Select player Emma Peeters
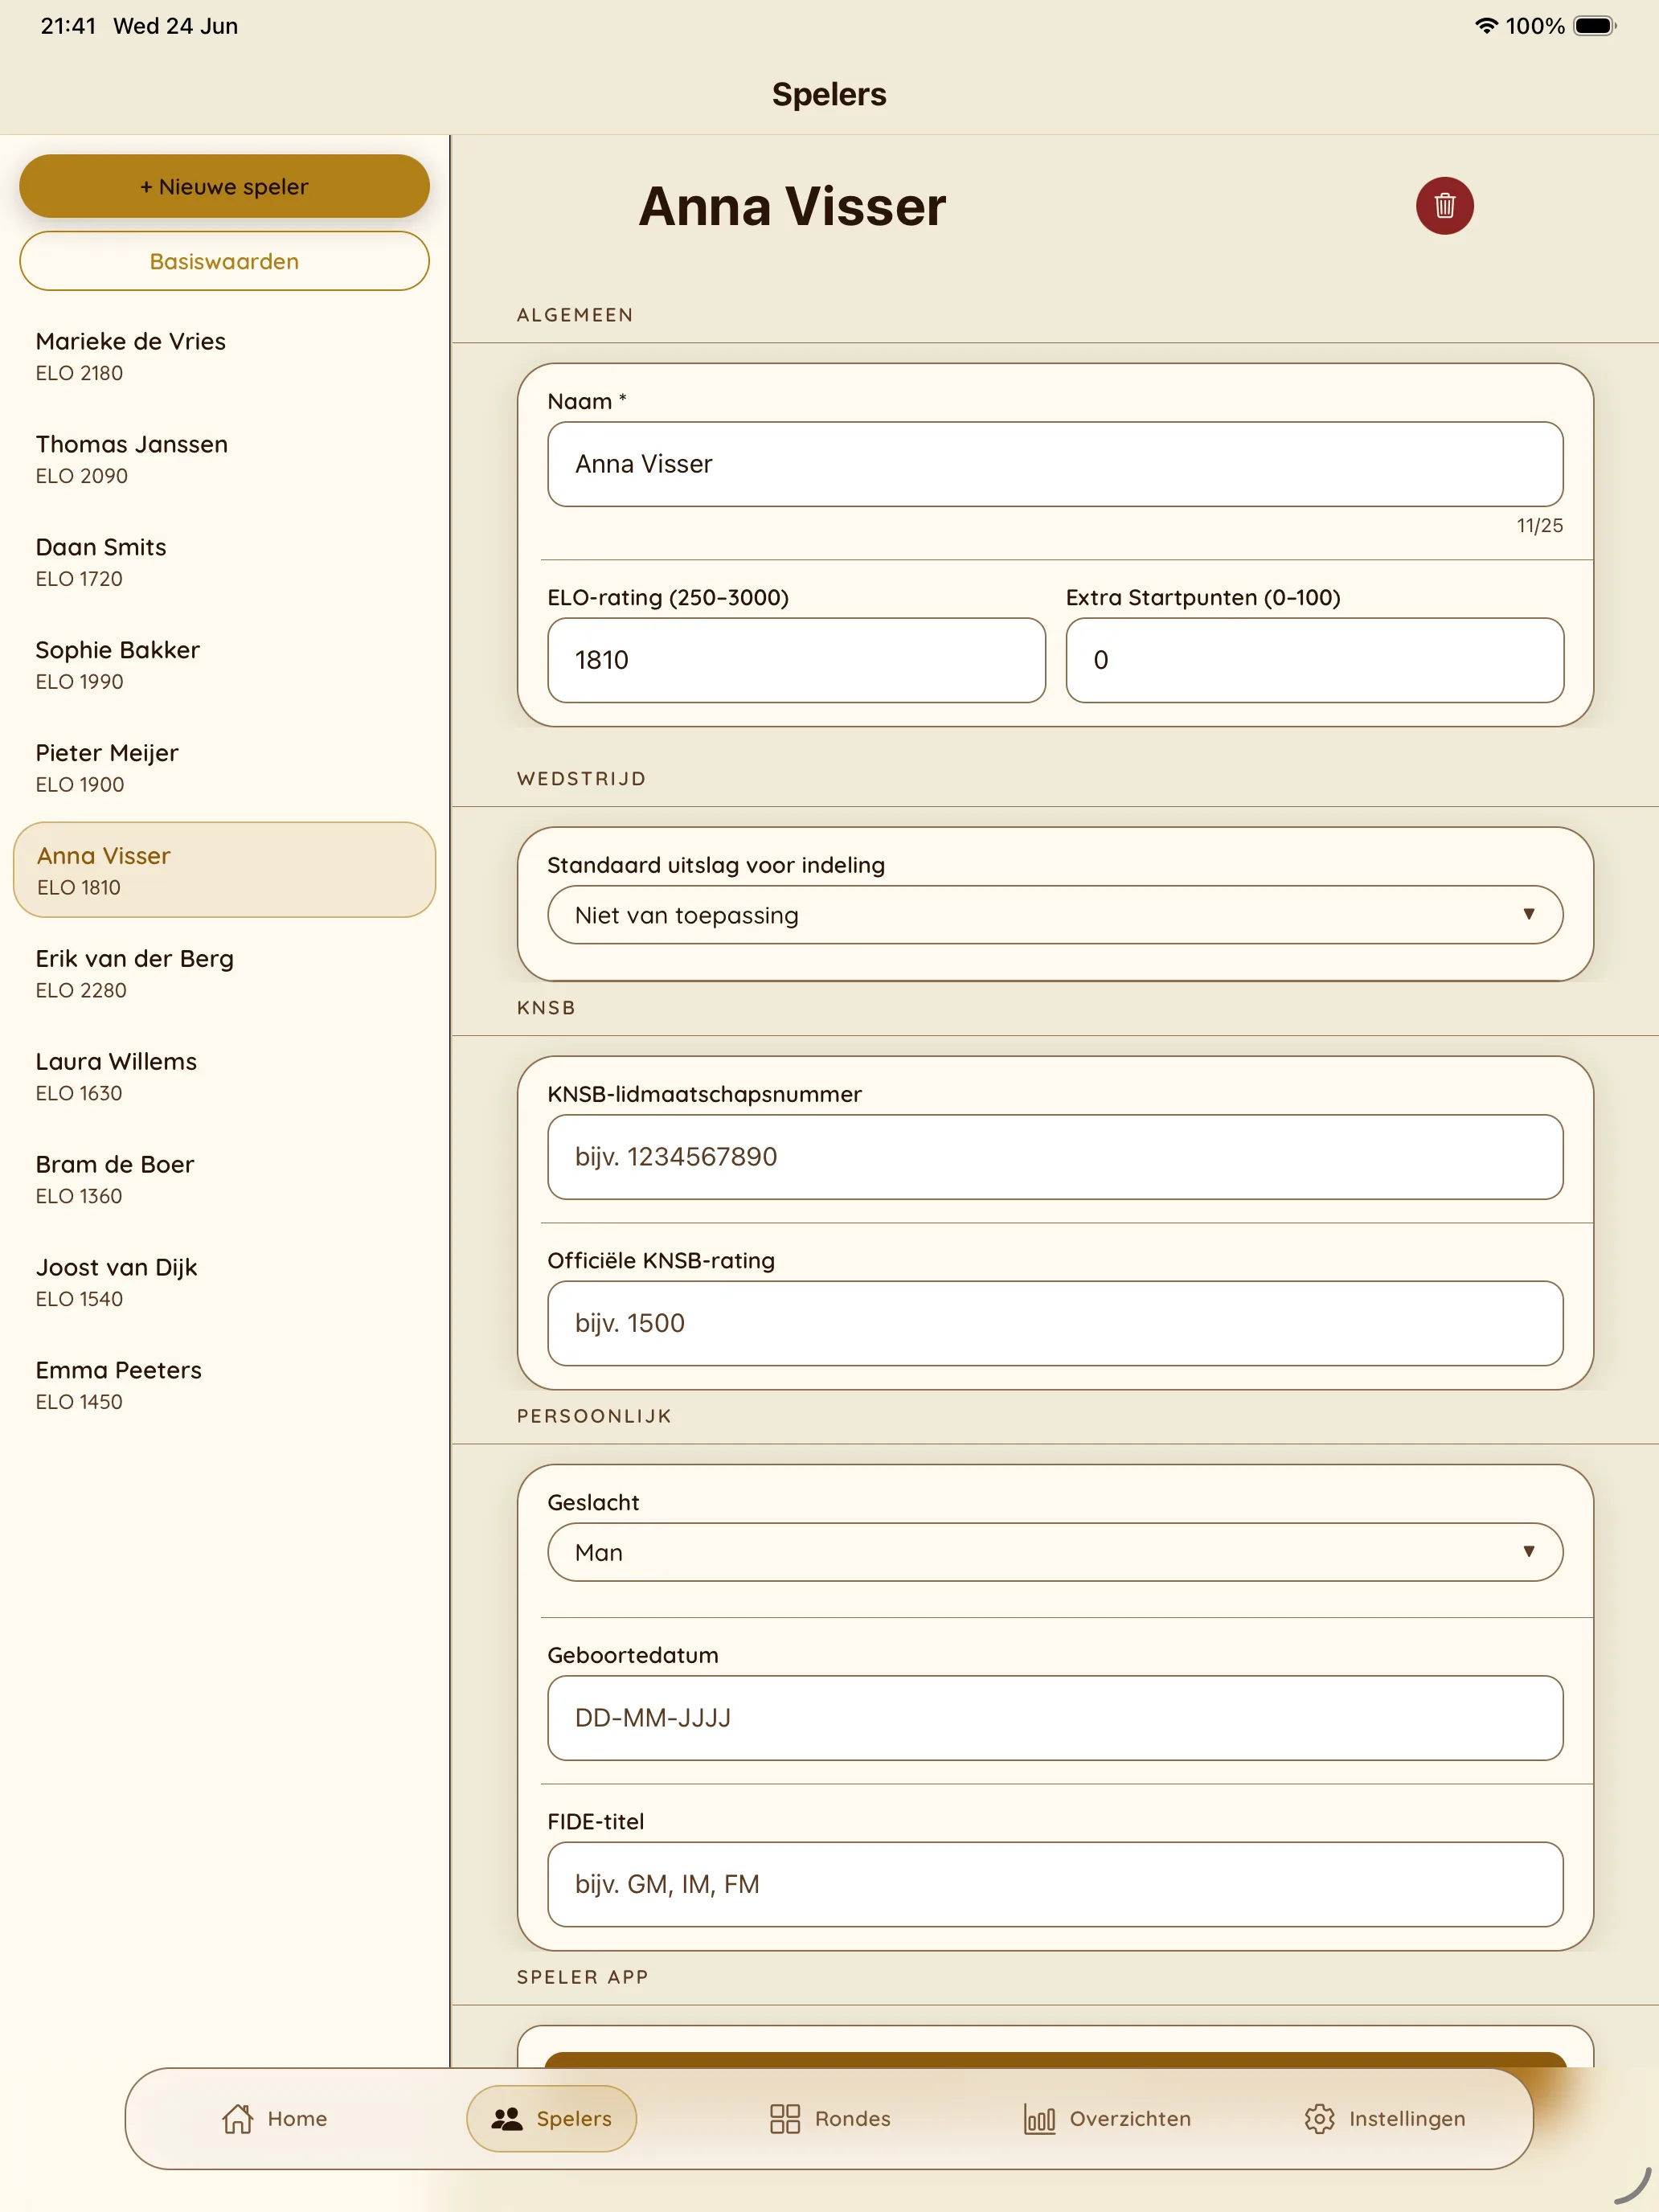The width and height of the screenshot is (1659, 2212). (x=224, y=1385)
